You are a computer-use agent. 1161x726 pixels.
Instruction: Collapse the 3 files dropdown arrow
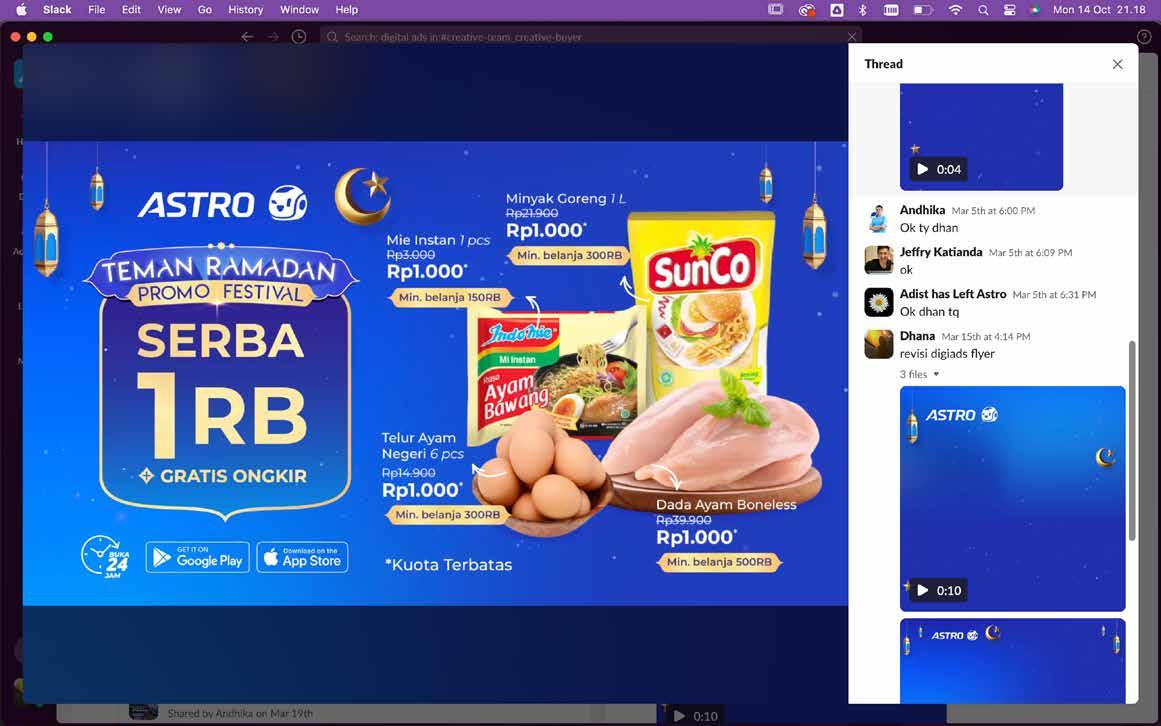pyautogui.click(x=936, y=374)
